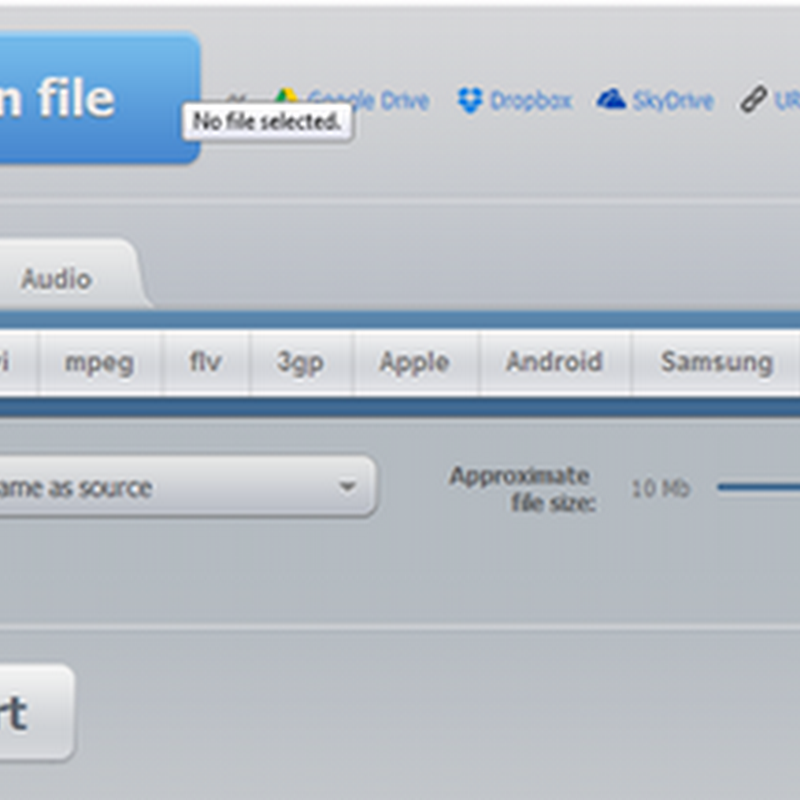Click the SkyDrive cloud icon
The height and width of the screenshot is (800, 800).
611,99
